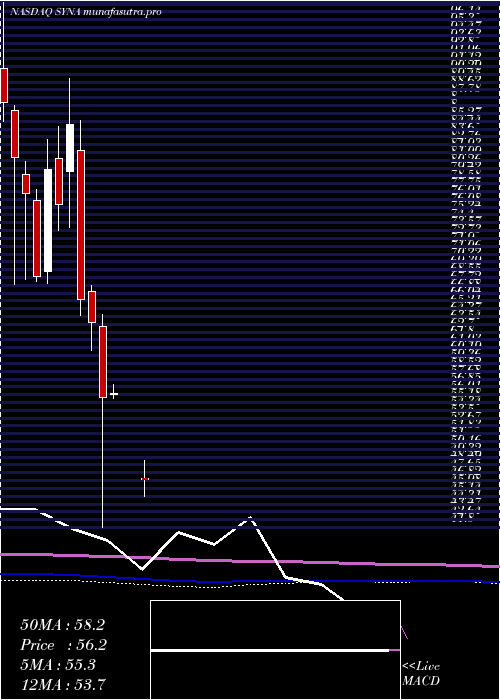Click the white cross doji marker
The image size is (500, 700).
click(113, 394)
